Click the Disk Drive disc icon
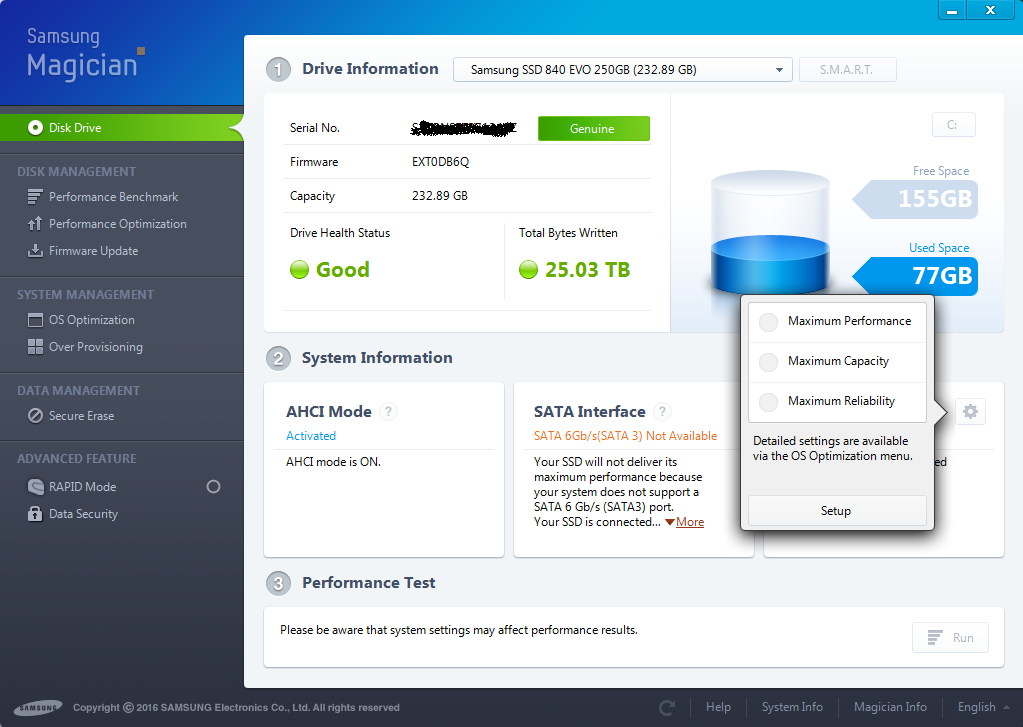Image resolution: width=1023 pixels, height=727 pixels. (x=35, y=128)
